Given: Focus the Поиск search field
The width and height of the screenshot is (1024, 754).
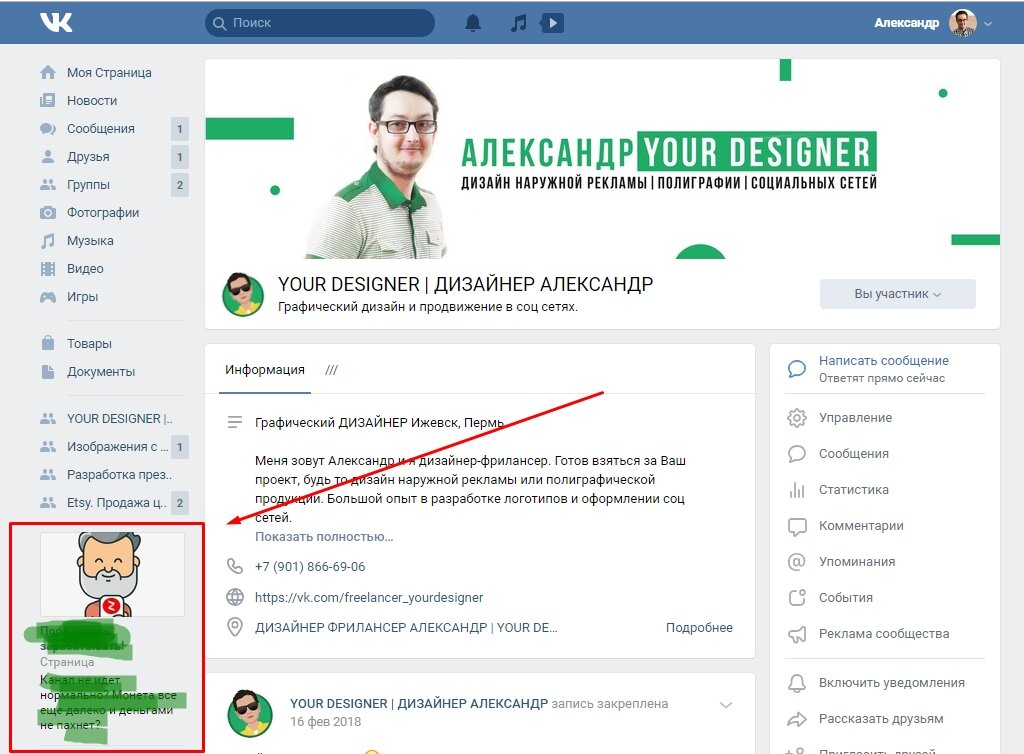Looking at the screenshot, I should pos(319,23).
